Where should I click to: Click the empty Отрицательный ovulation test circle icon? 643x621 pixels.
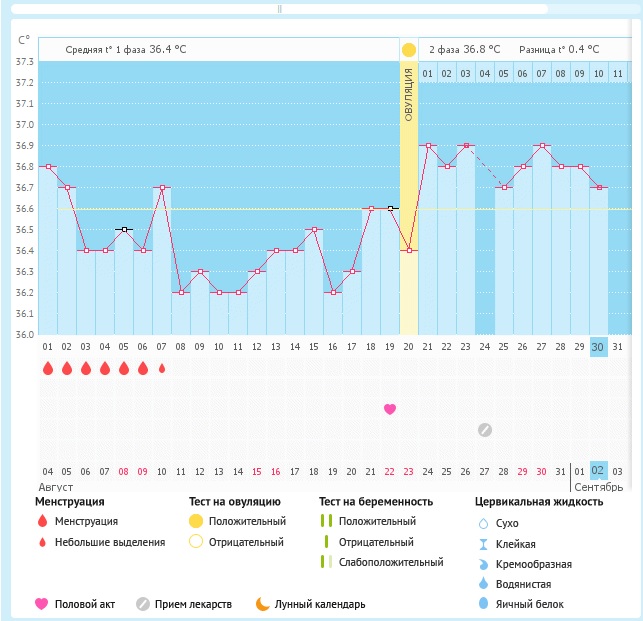point(196,542)
